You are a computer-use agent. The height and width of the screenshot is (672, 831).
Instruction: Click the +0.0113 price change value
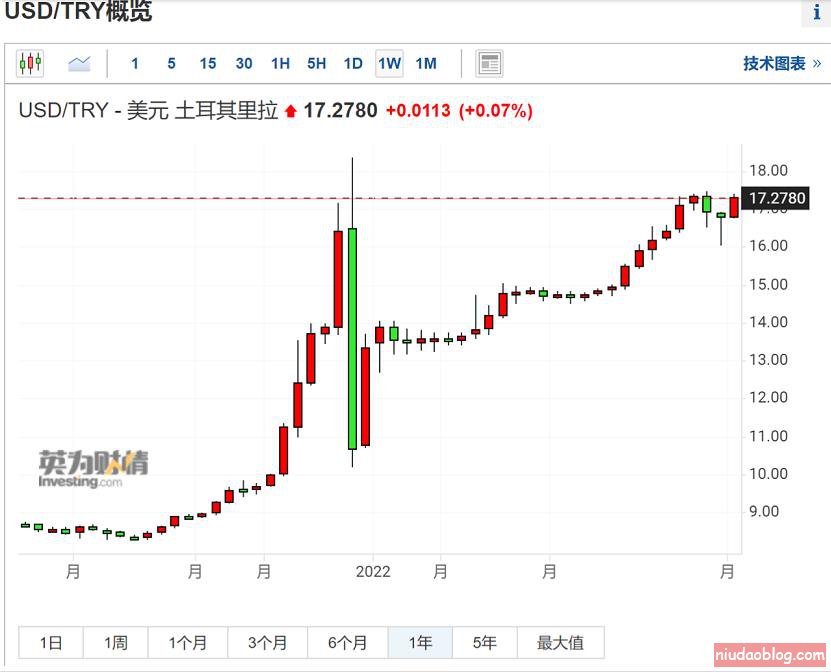click(x=418, y=111)
